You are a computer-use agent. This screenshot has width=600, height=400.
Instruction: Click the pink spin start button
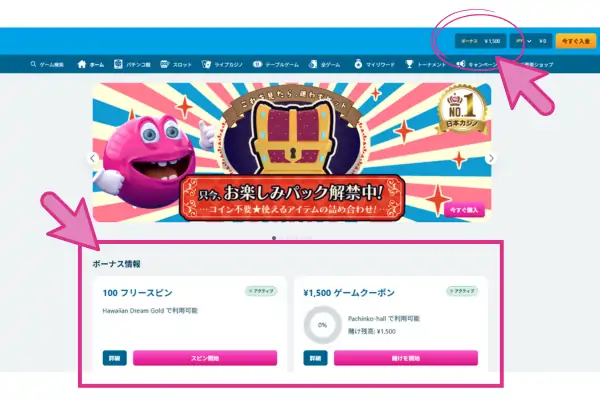pyautogui.click(x=205, y=358)
